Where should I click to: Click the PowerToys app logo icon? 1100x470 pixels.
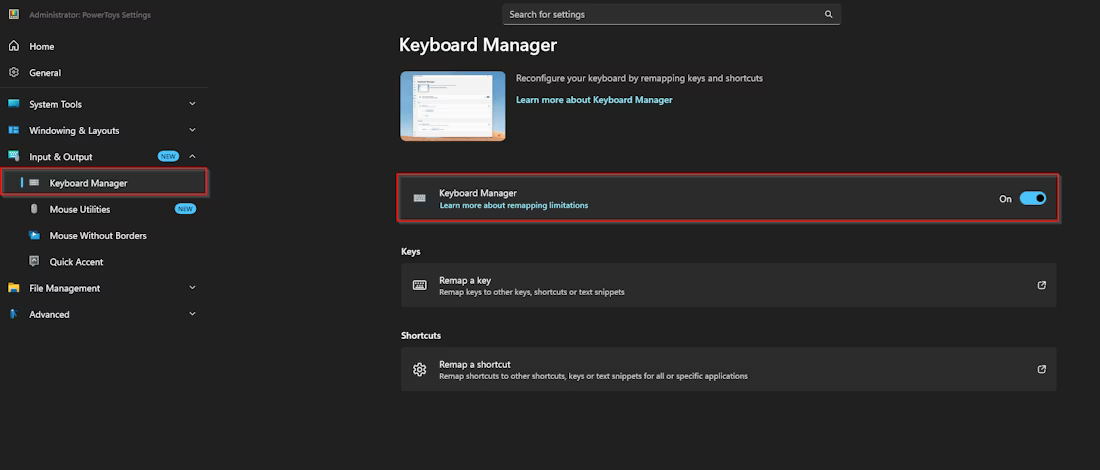pyautogui.click(x=13, y=15)
